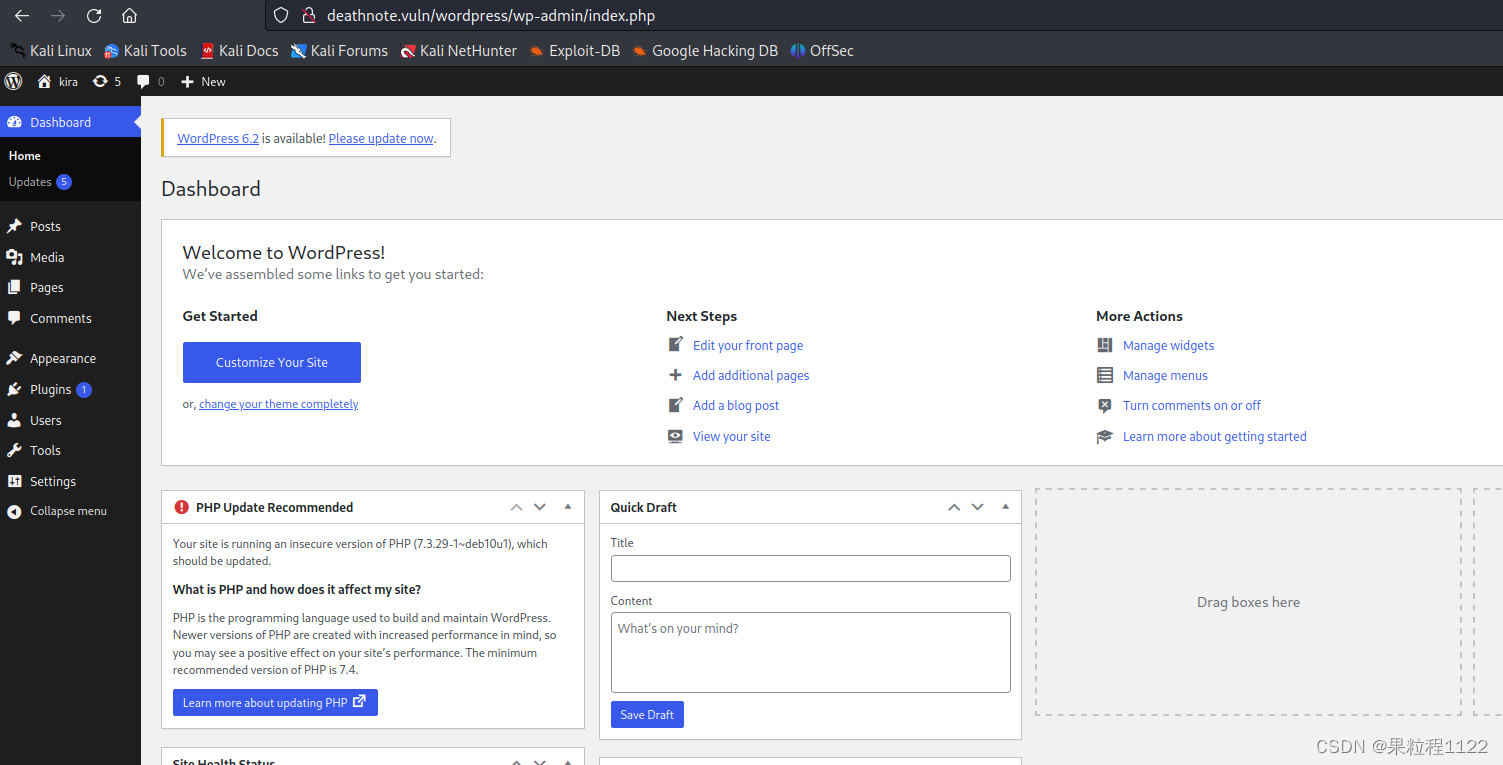Focus the What's on your mind textarea
1503x765 pixels.
tap(811, 652)
